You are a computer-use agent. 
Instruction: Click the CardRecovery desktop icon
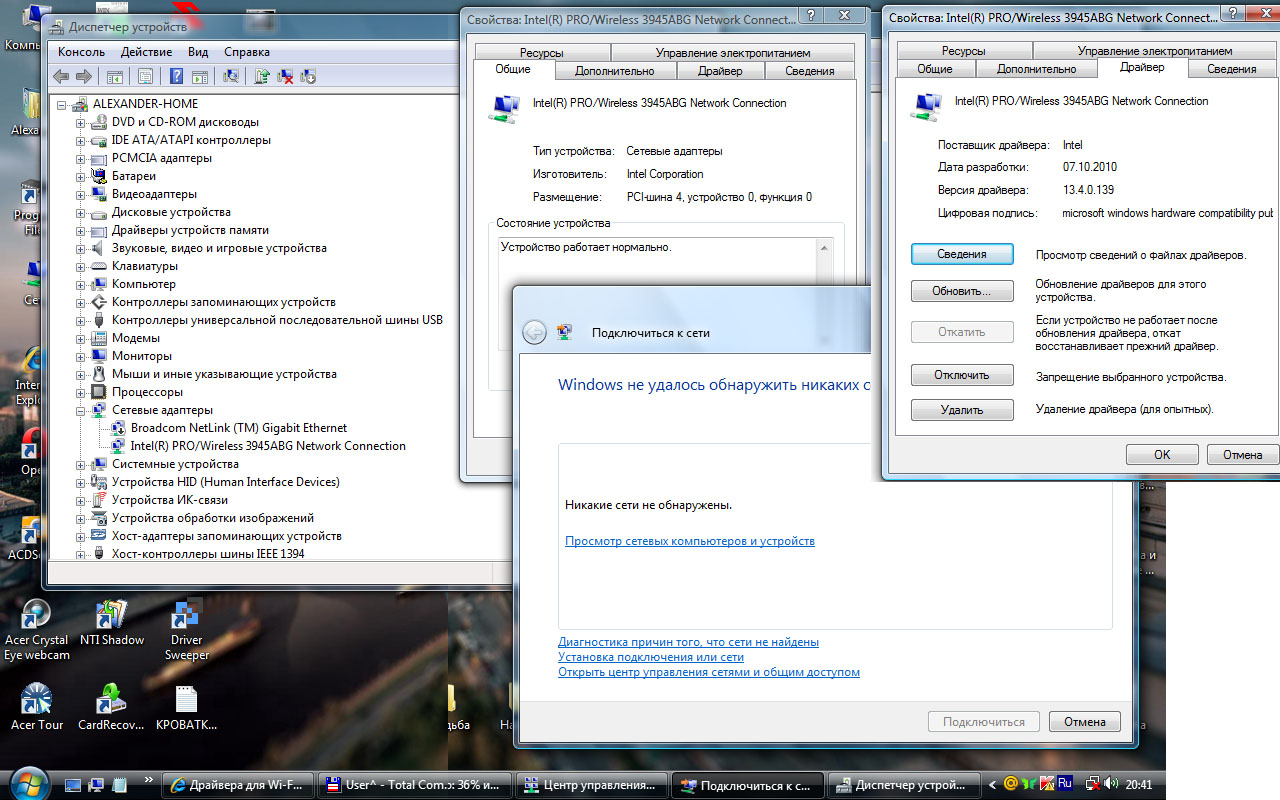tap(112, 707)
